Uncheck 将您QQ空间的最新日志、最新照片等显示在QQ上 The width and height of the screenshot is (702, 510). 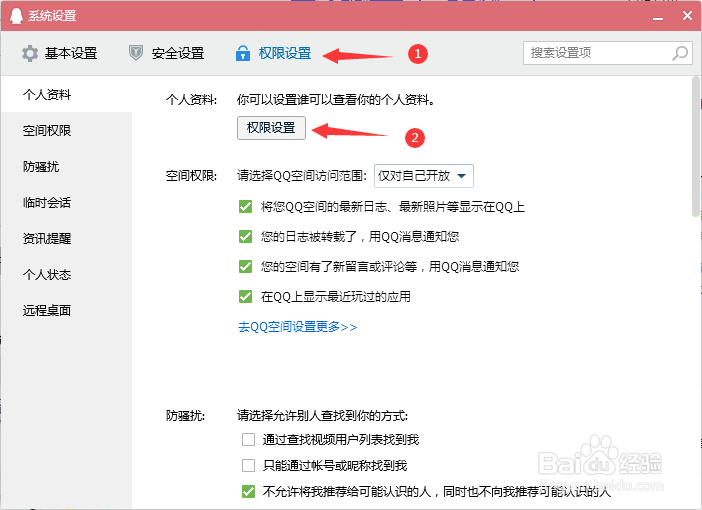point(245,206)
